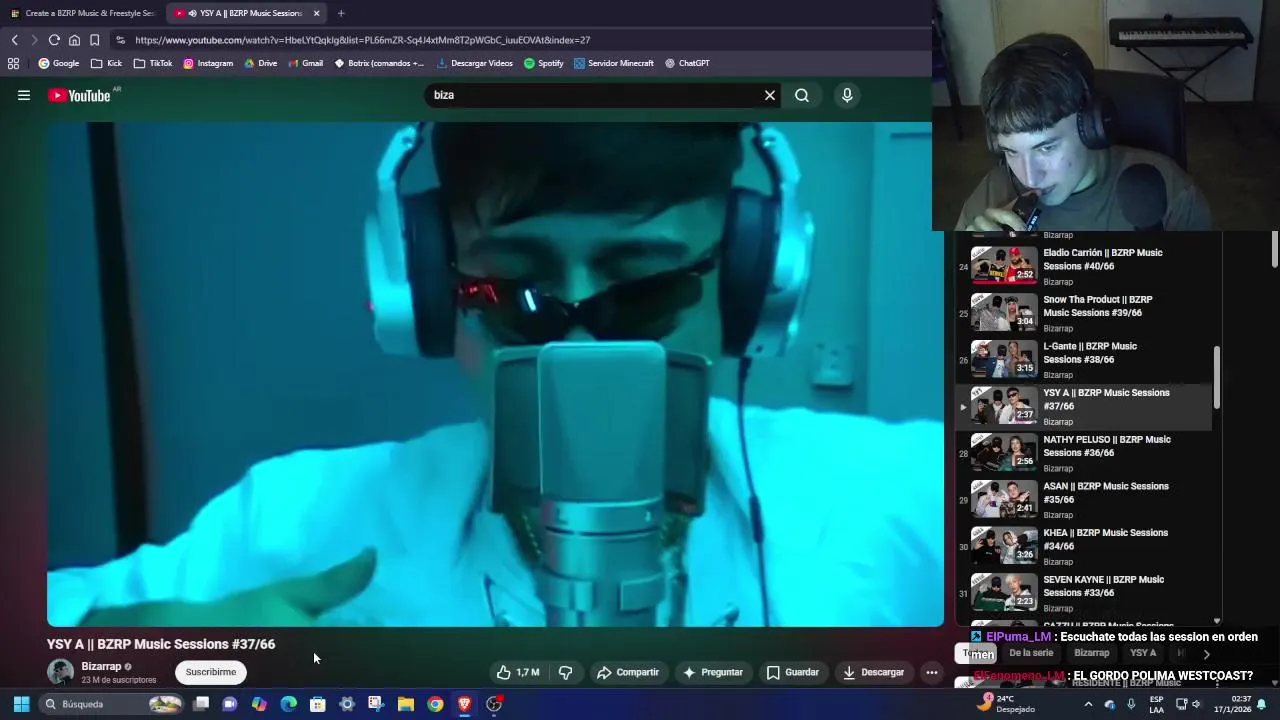1280x720 pixels.
Task: Open the notifications bell in tray
Action: (1261, 704)
